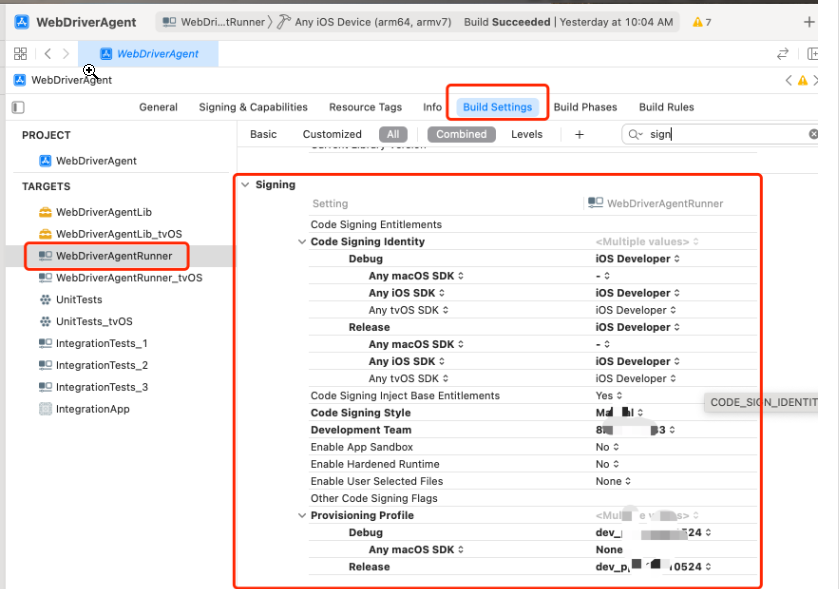Screen dimensions: 839x589
Task: Open the related items grid menu
Action: pyautogui.click(x=20, y=53)
